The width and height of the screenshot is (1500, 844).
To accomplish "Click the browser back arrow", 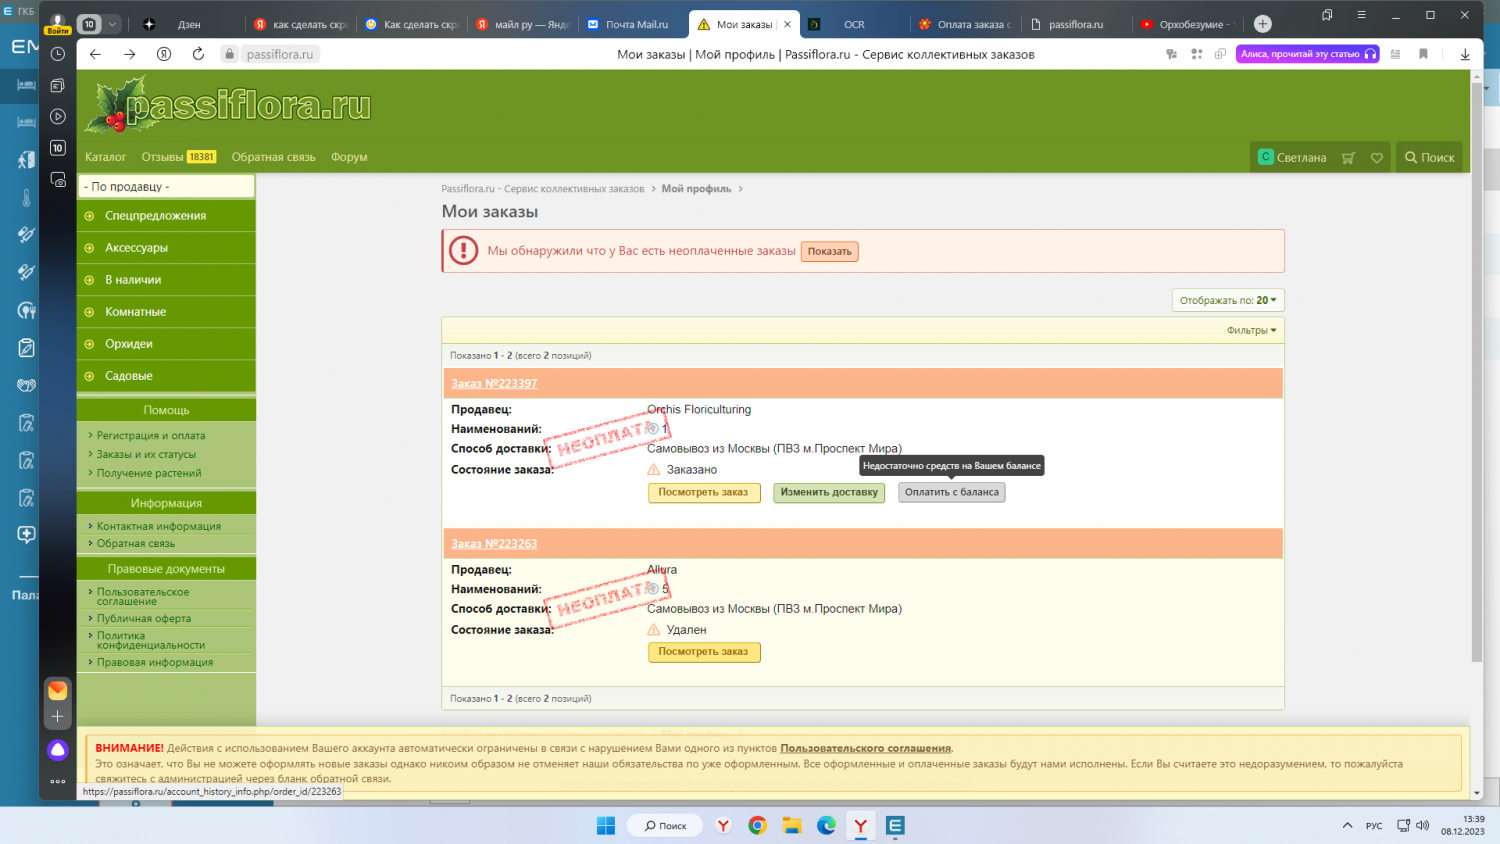I will [96, 54].
